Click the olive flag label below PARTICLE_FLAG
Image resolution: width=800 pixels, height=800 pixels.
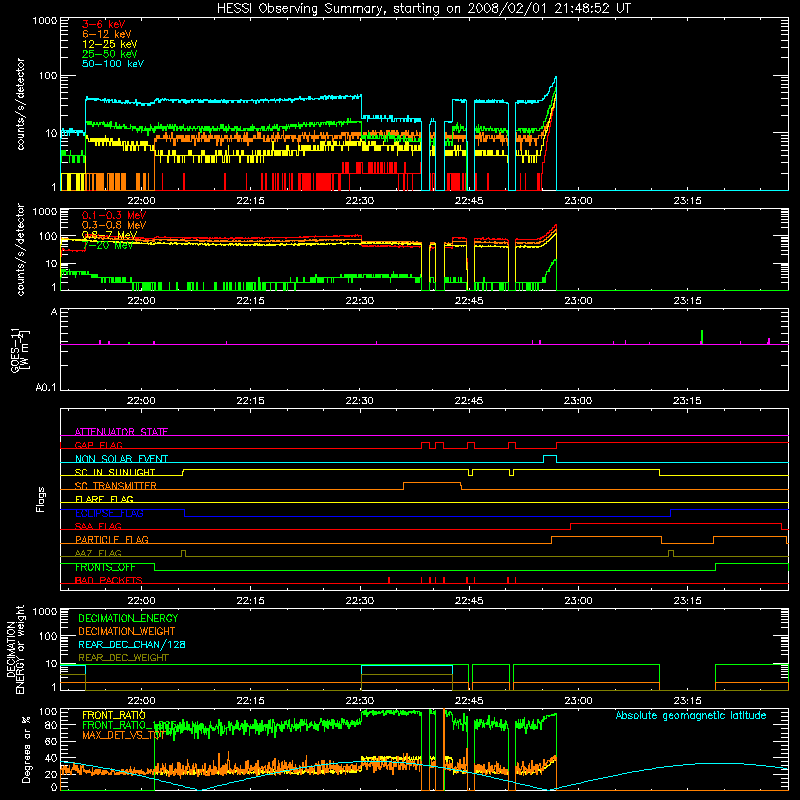[98, 553]
